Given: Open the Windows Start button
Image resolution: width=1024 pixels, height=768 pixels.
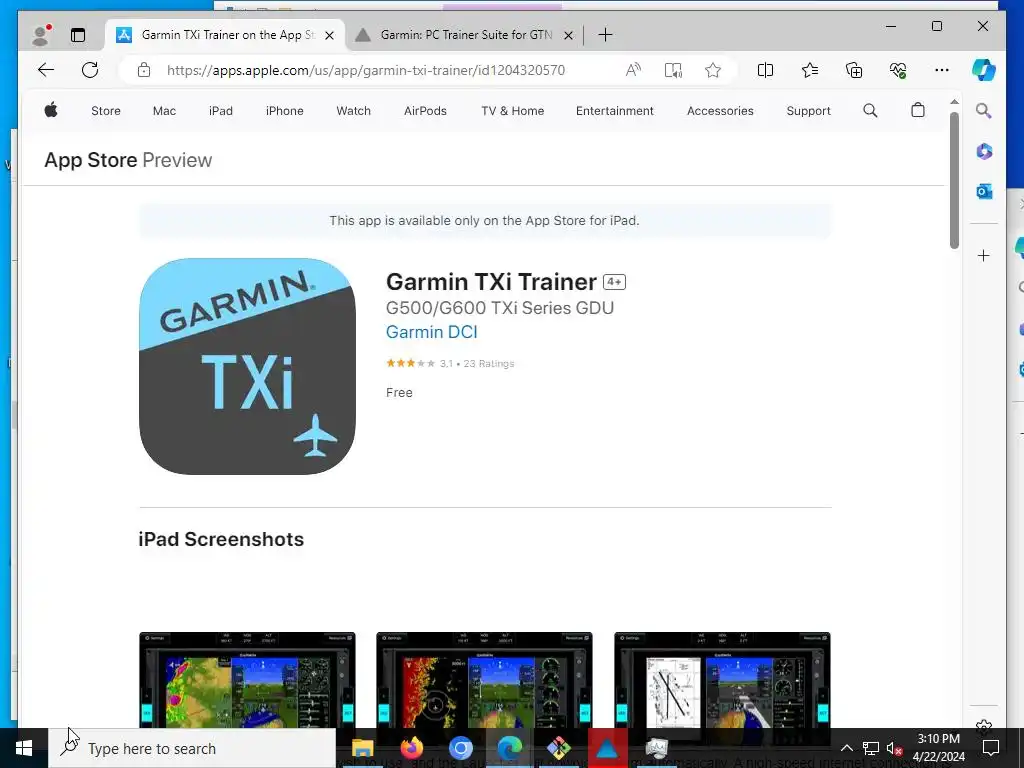Looking at the screenshot, I should pyautogui.click(x=24, y=748).
